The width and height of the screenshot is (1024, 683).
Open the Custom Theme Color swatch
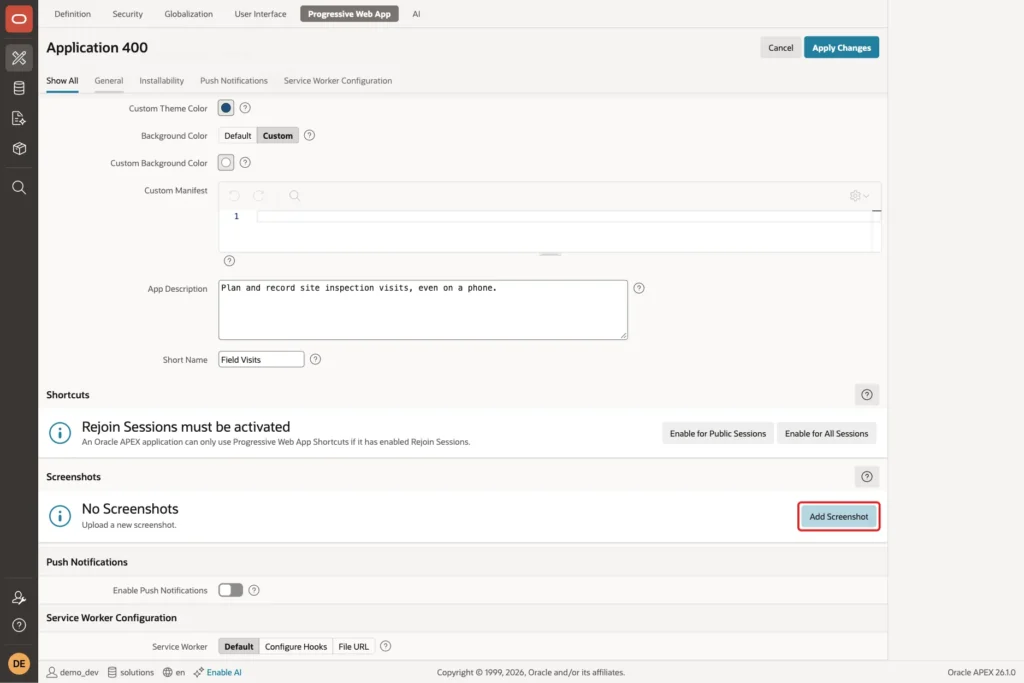[x=226, y=108]
